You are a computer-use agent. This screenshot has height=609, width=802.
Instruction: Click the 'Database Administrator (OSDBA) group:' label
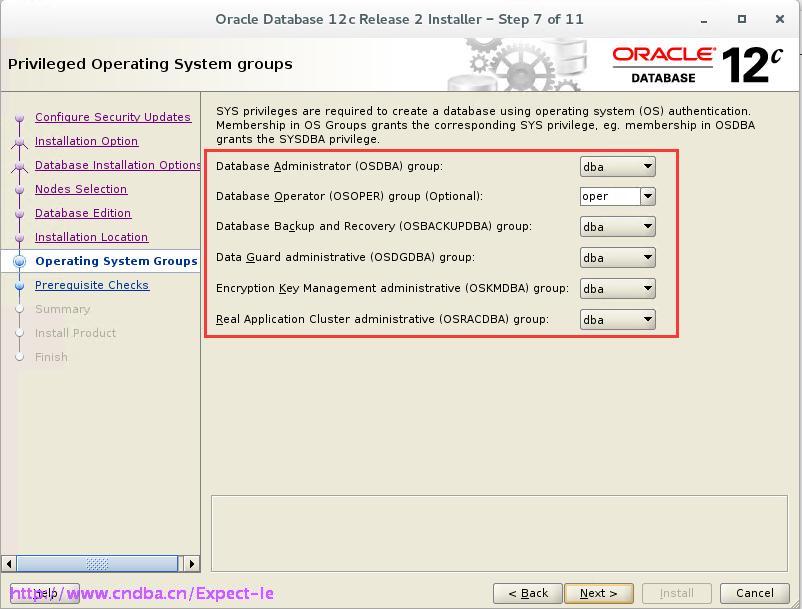coord(329,167)
